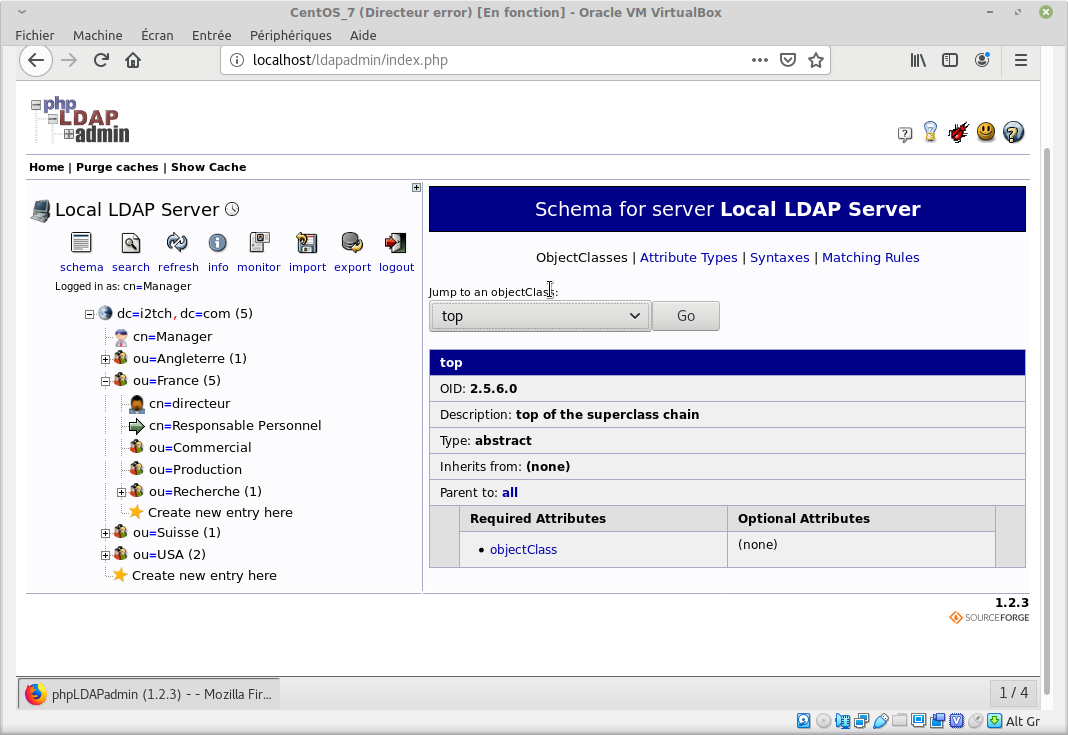
Task: Open the help question mark icon
Action: click(1013, 132)
